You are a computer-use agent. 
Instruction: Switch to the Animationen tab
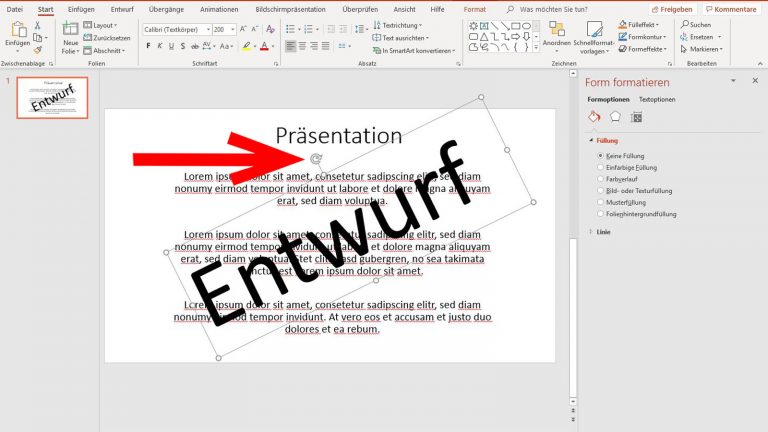[219, 9]
